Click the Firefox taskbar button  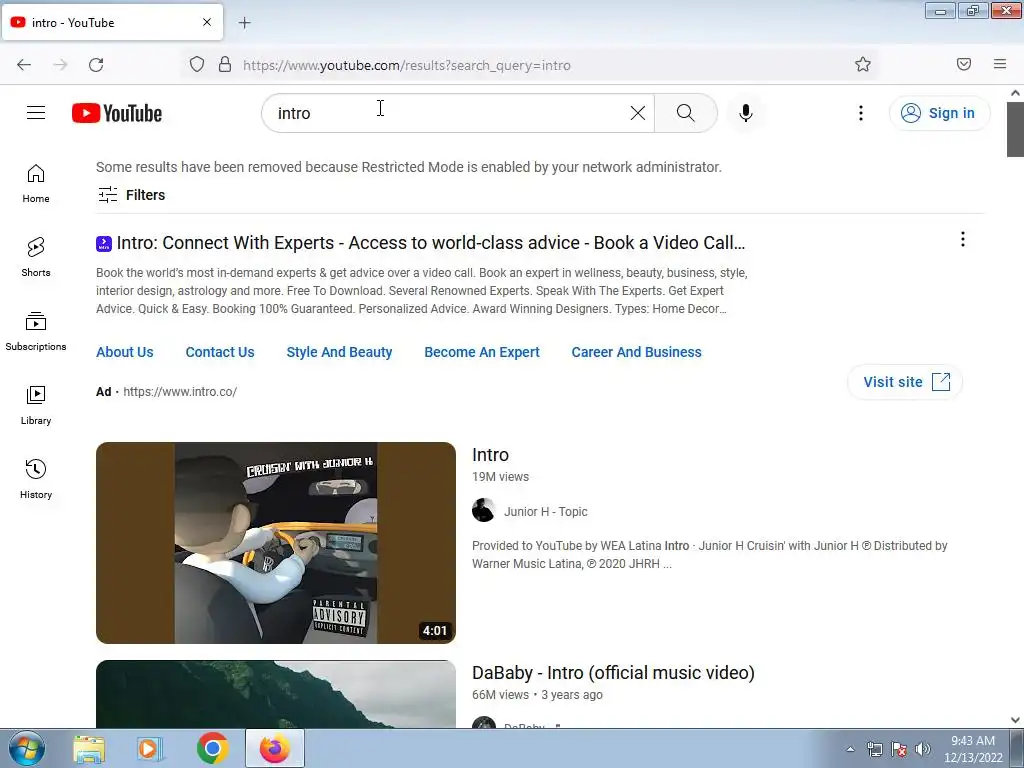coord(275,748)
